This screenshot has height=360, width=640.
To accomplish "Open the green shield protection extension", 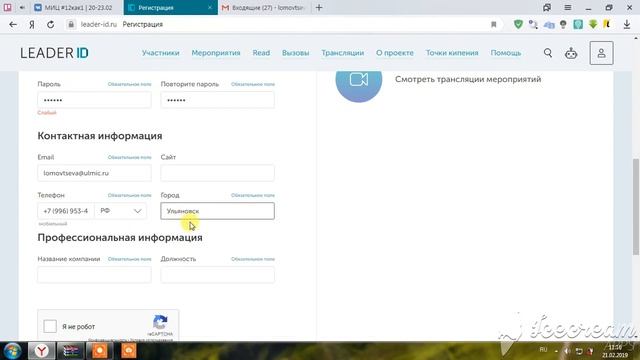I will pyautogui.click(x=518, y=24).
